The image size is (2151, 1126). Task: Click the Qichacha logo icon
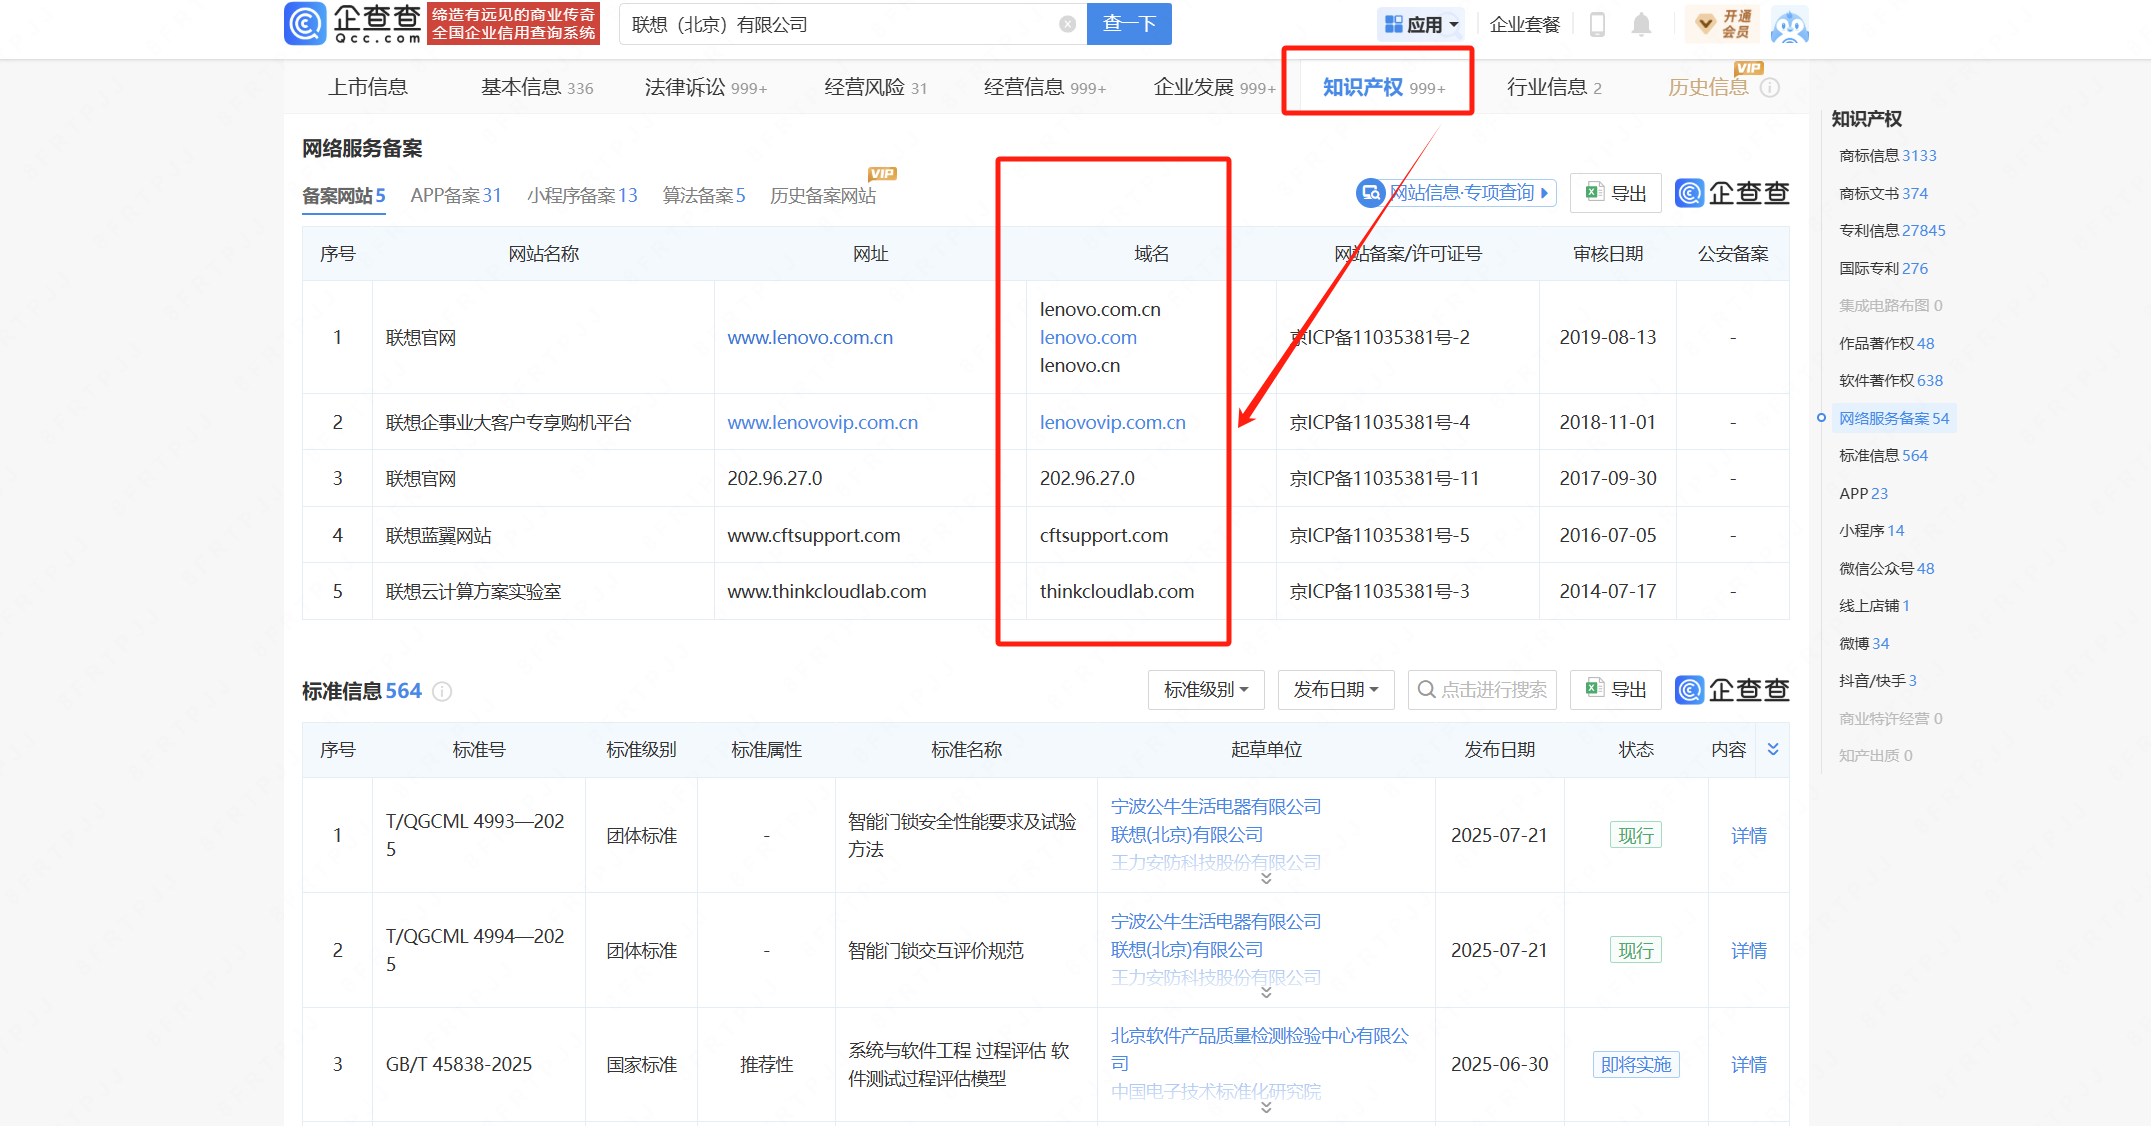click(305, 24)
